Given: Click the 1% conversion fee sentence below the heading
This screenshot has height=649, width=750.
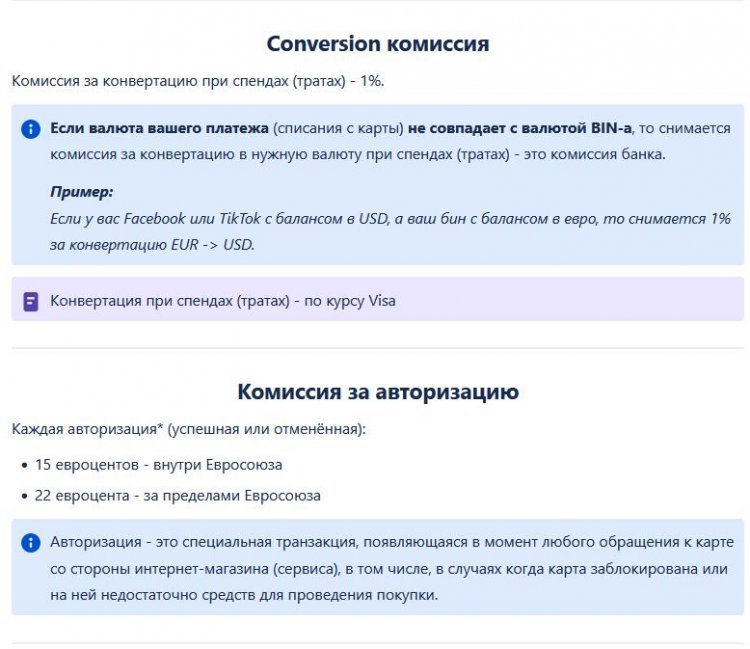Looking at the screenshot, I should coord(198,80).
